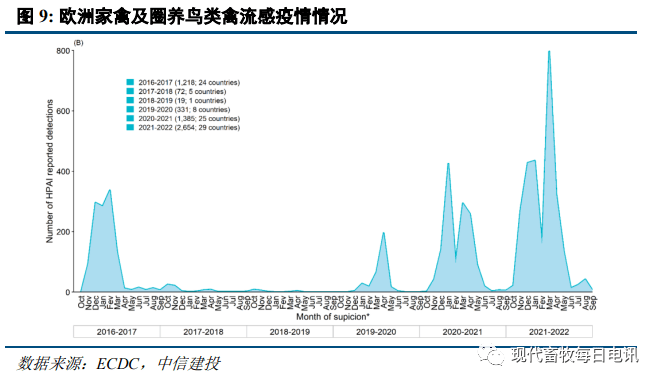Click the 2017-2018 legend color swatch
This screenshot has height=385, width=660.
[x=130, y=91]
